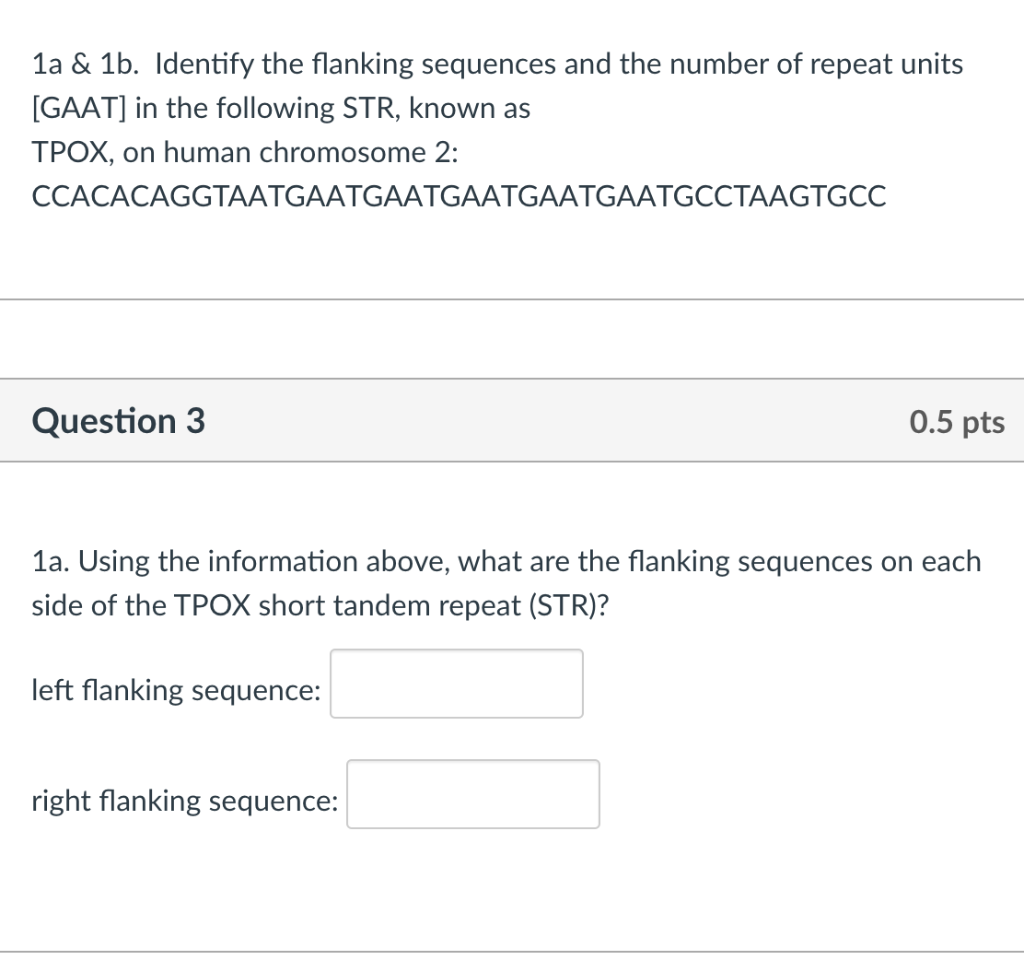Click the question 1a instructions text
Image resolution: width=1024 pixels, height=960 pixels.
(x=505, y=583)
